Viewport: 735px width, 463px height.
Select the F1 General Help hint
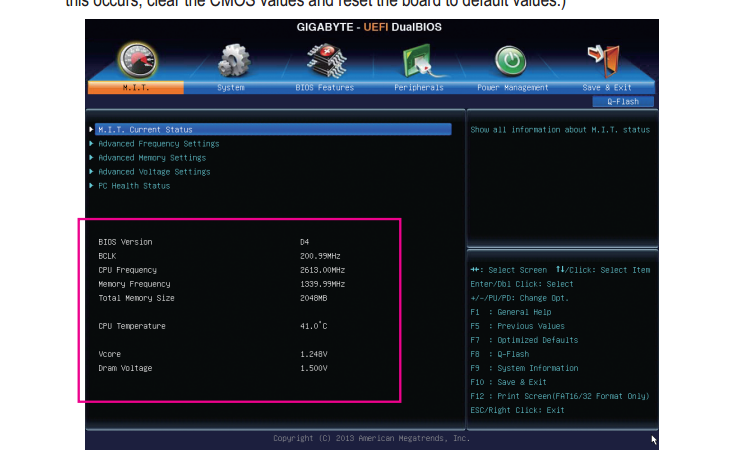click(511, 312)
